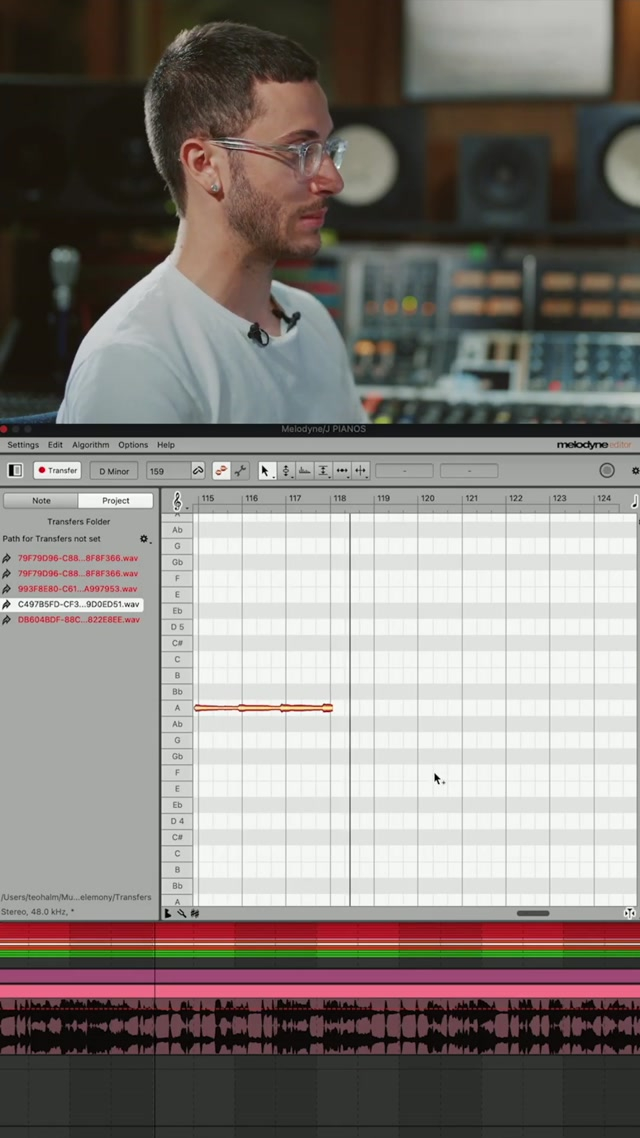Click the tempo field showing 159

click(x=167, y=470)
